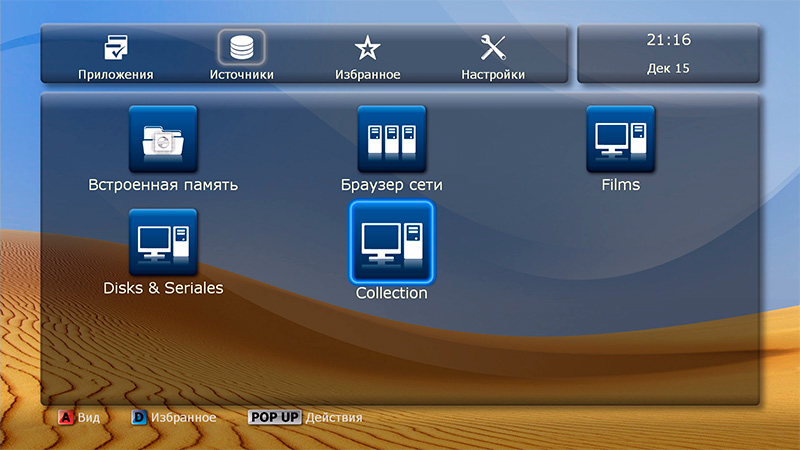Select the Films computer icon
This screenshot has height=450, width=800.
point(620,139)
